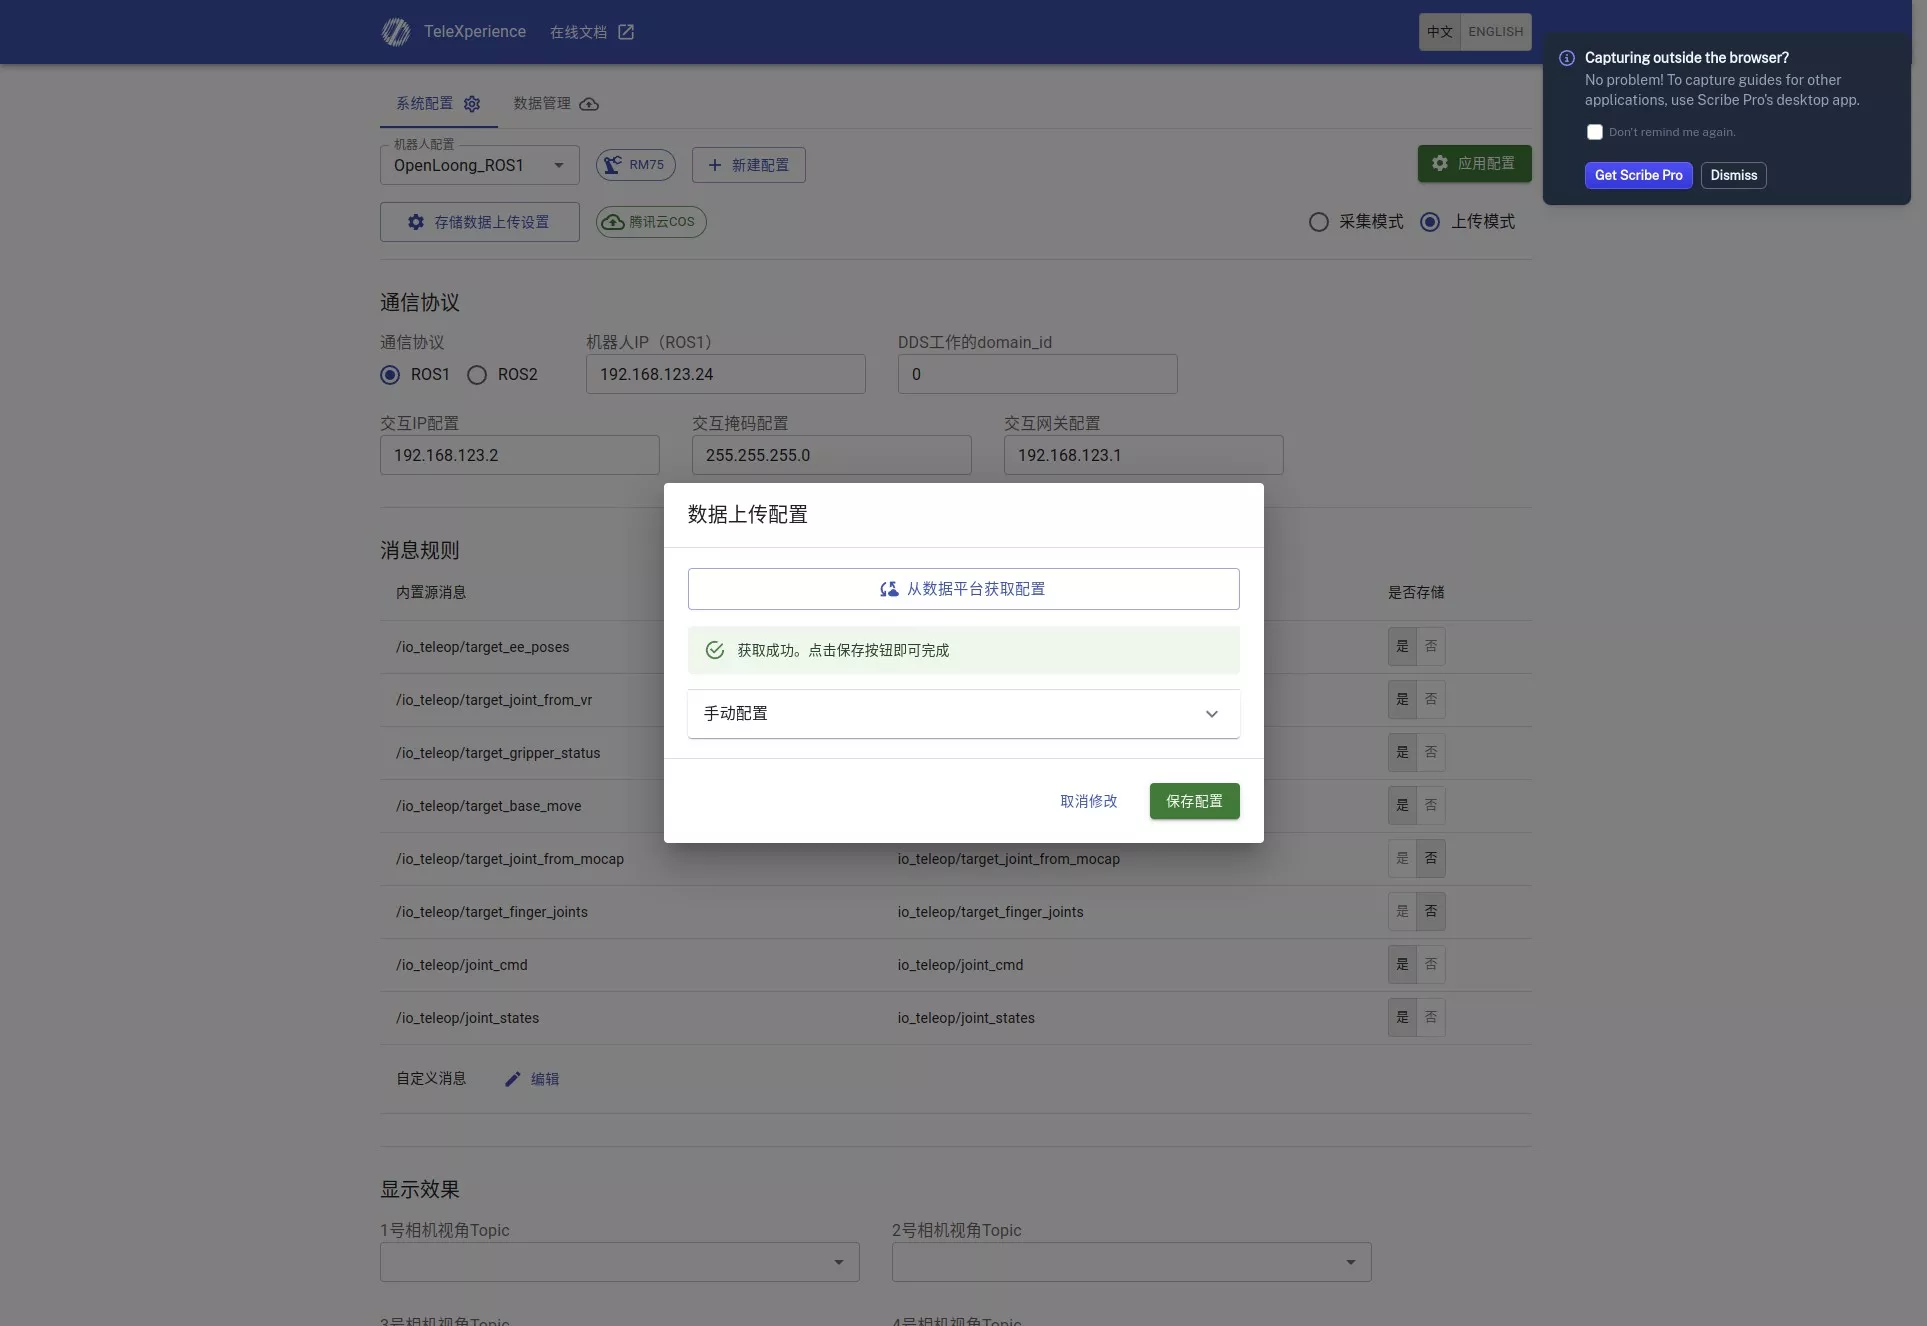Set 是 for /io_teleop/target_base_move storage
The width and height of the screenshot is (1927, 1326).
pos(1402,805)
